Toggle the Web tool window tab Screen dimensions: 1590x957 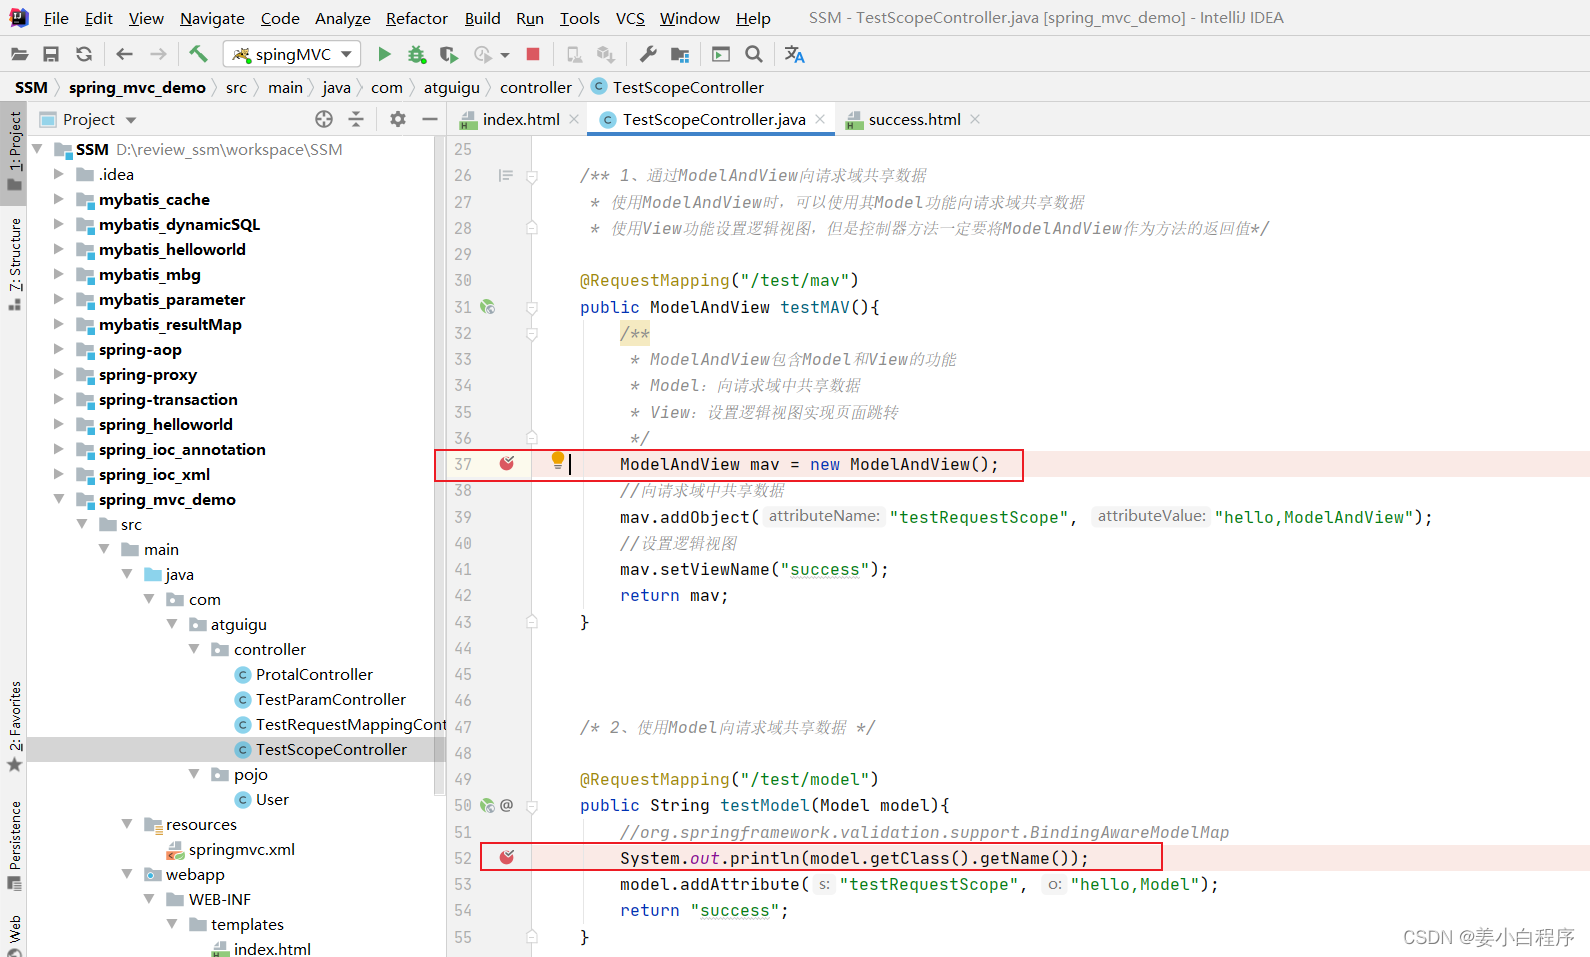click(14, 934)
